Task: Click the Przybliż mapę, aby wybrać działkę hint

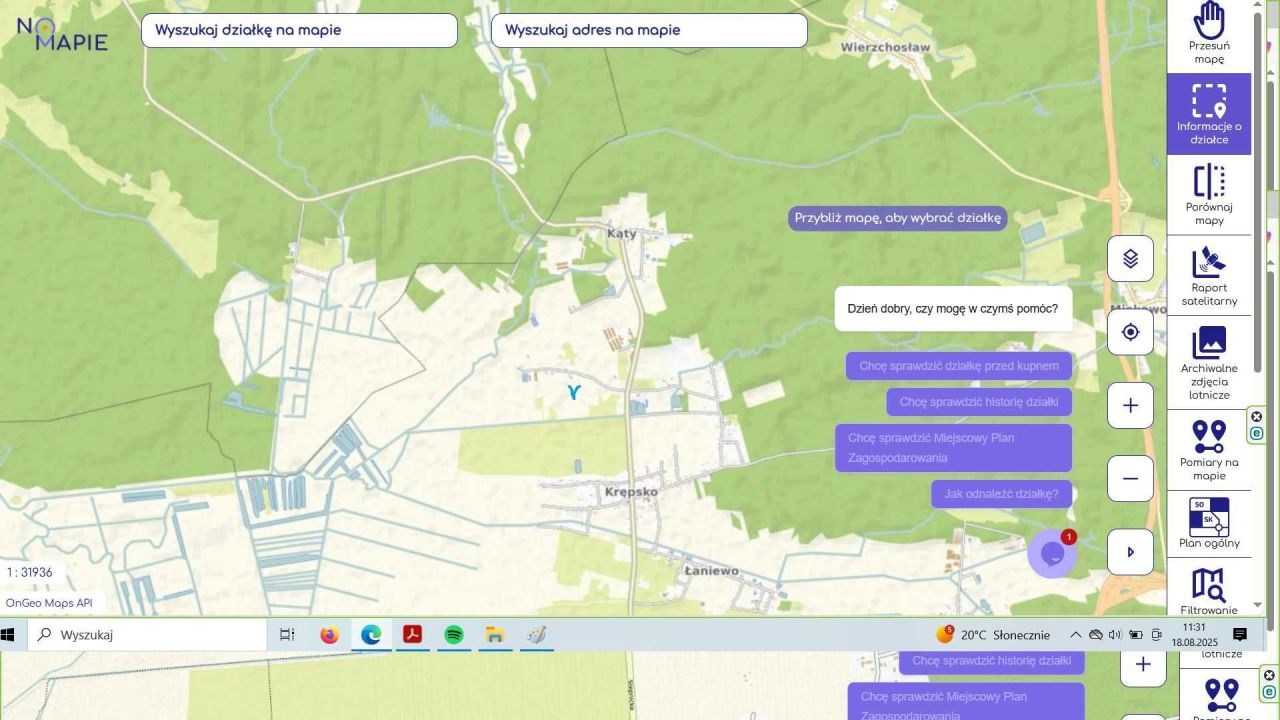Action: (x=898, y=218)
